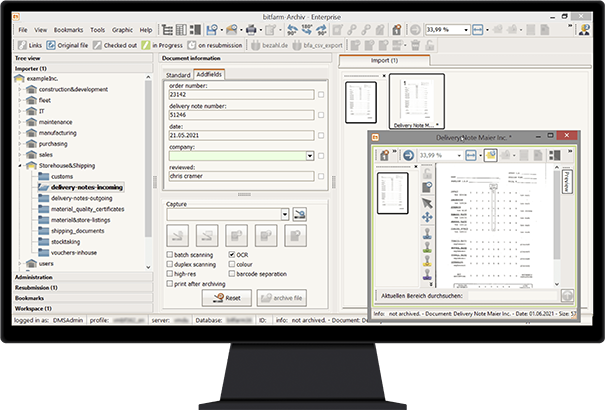Image resolution: width=605 pixels, height=410 pixels.
Task: Expand the purchasing folder
Action: coord(20,144)
